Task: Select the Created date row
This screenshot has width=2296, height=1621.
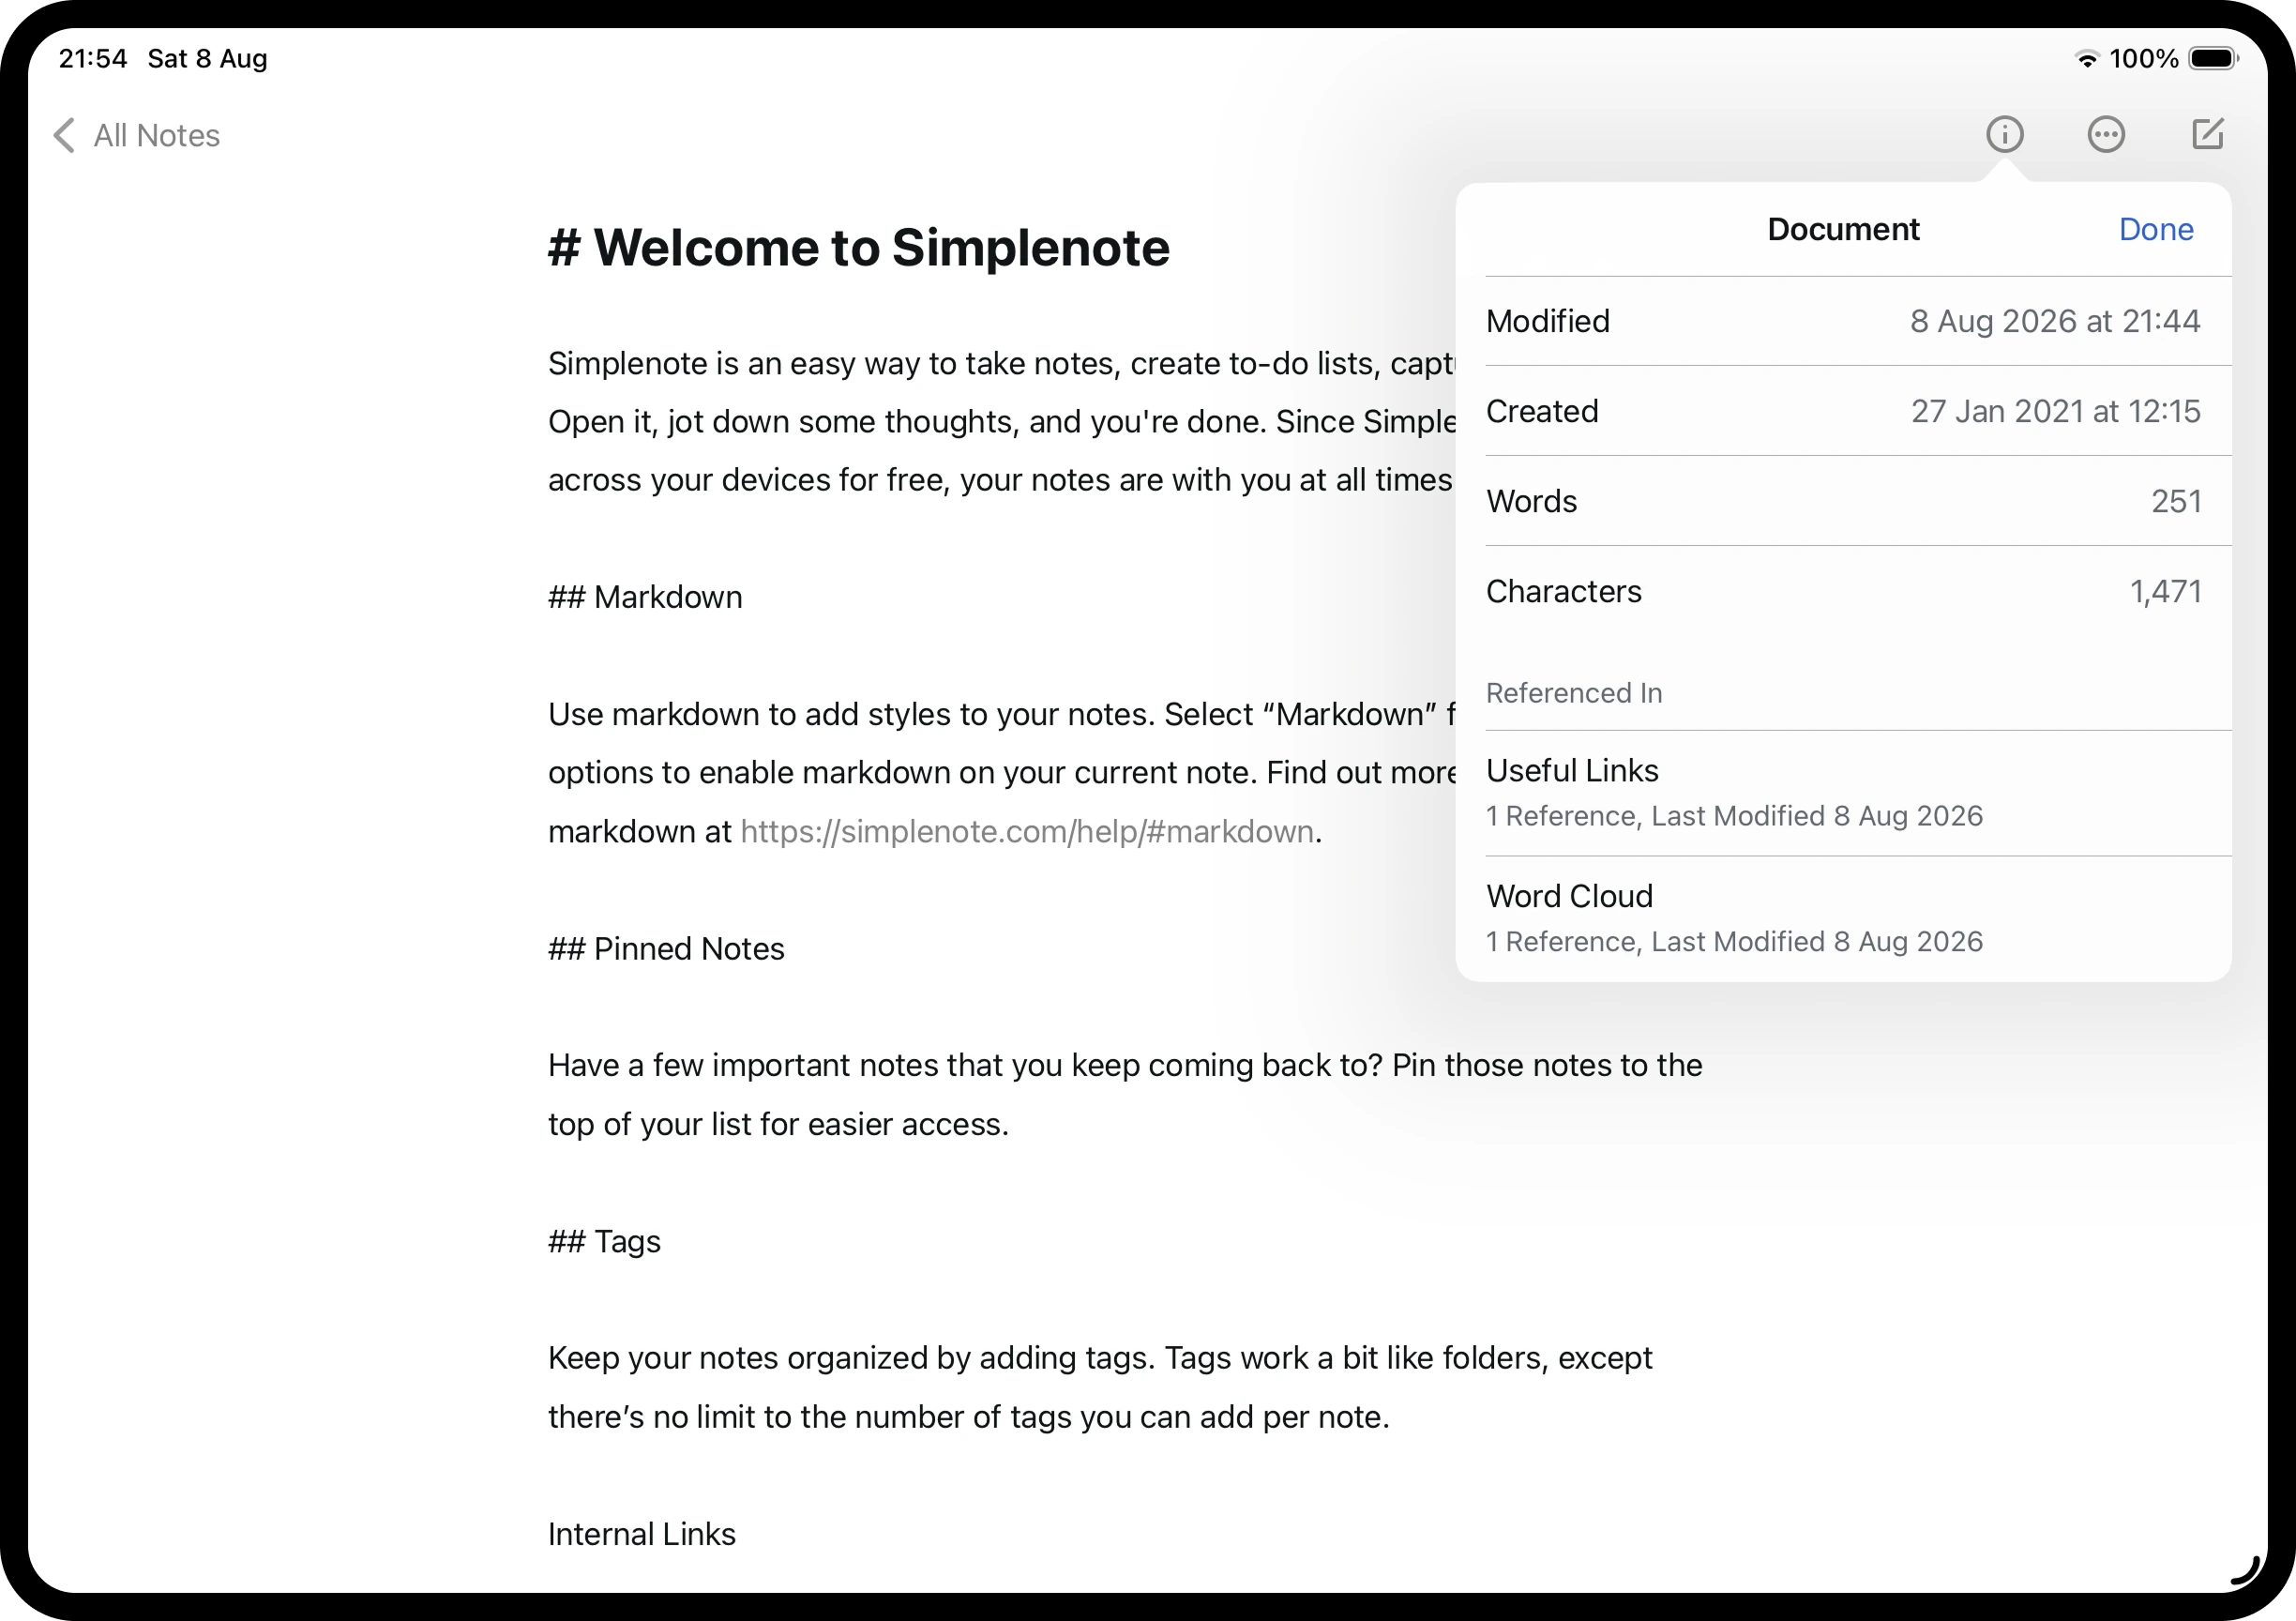Action: [1842, 411]
